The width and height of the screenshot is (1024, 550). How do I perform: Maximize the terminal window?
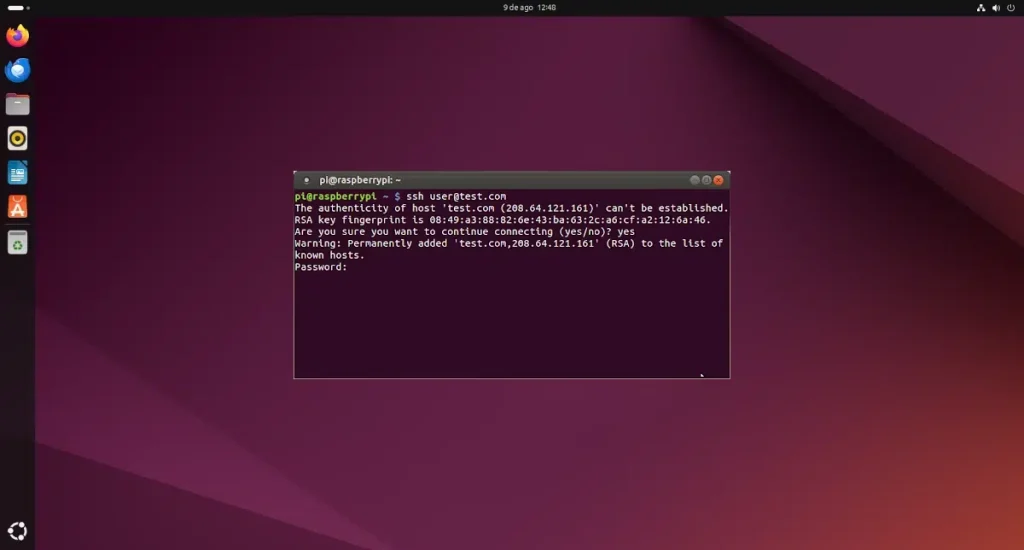click(x=706, y=180)
